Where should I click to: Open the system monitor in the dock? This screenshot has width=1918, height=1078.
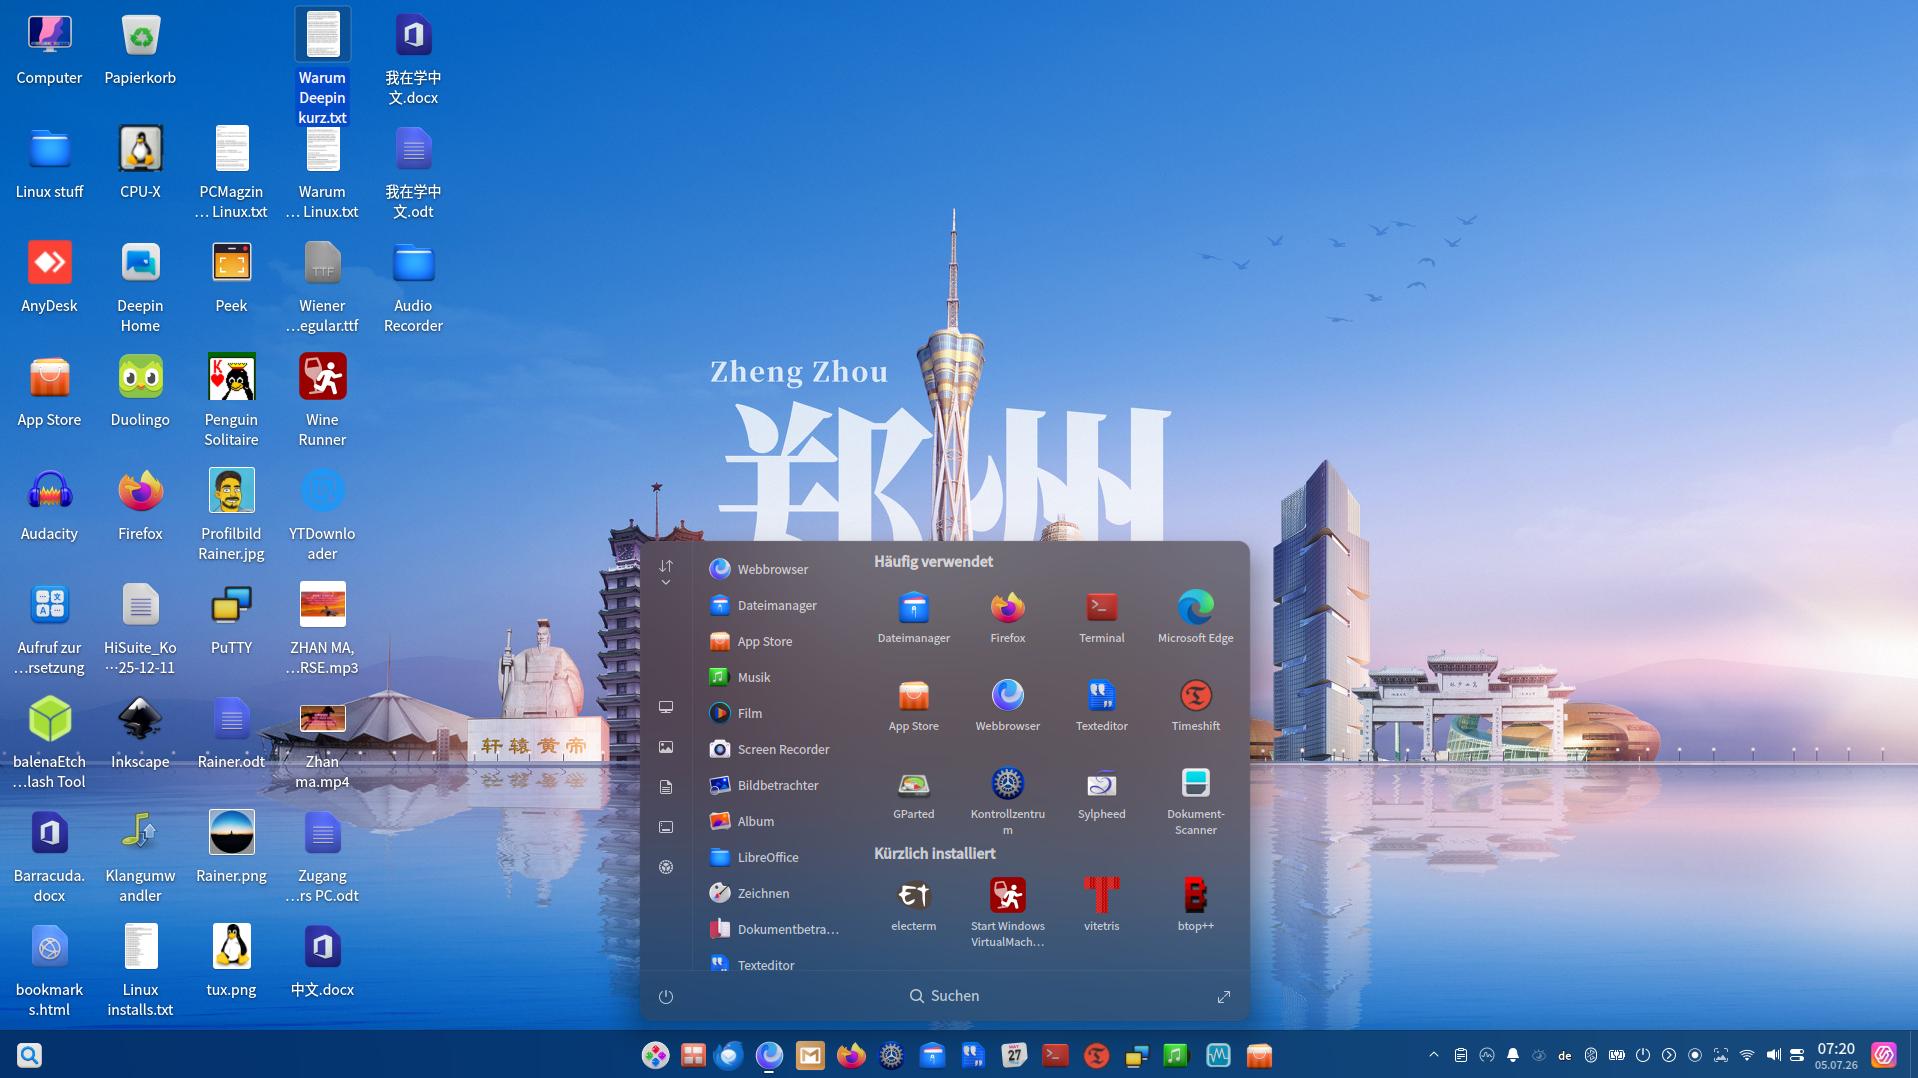point(1217,1055)
